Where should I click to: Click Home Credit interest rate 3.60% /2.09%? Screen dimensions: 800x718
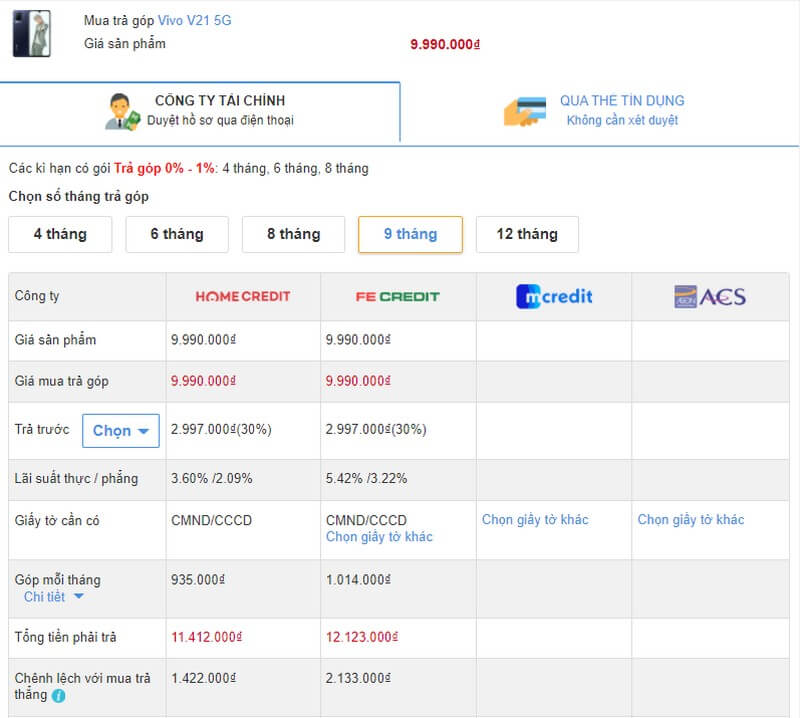[212, 478]
